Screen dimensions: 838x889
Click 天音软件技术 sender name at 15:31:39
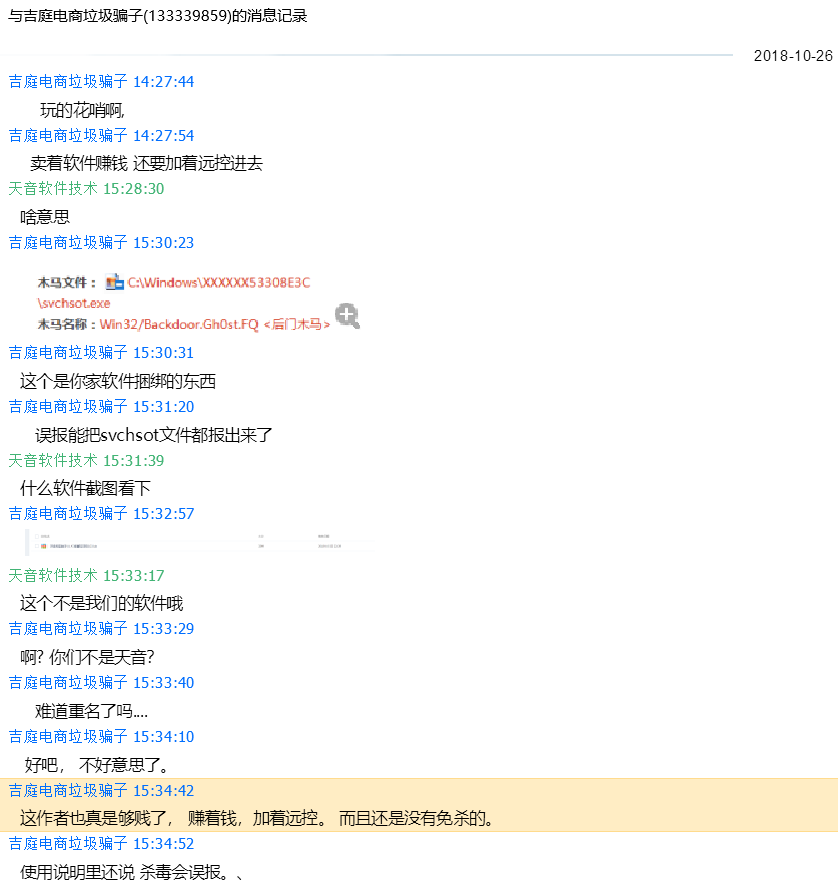click(53, 460)
